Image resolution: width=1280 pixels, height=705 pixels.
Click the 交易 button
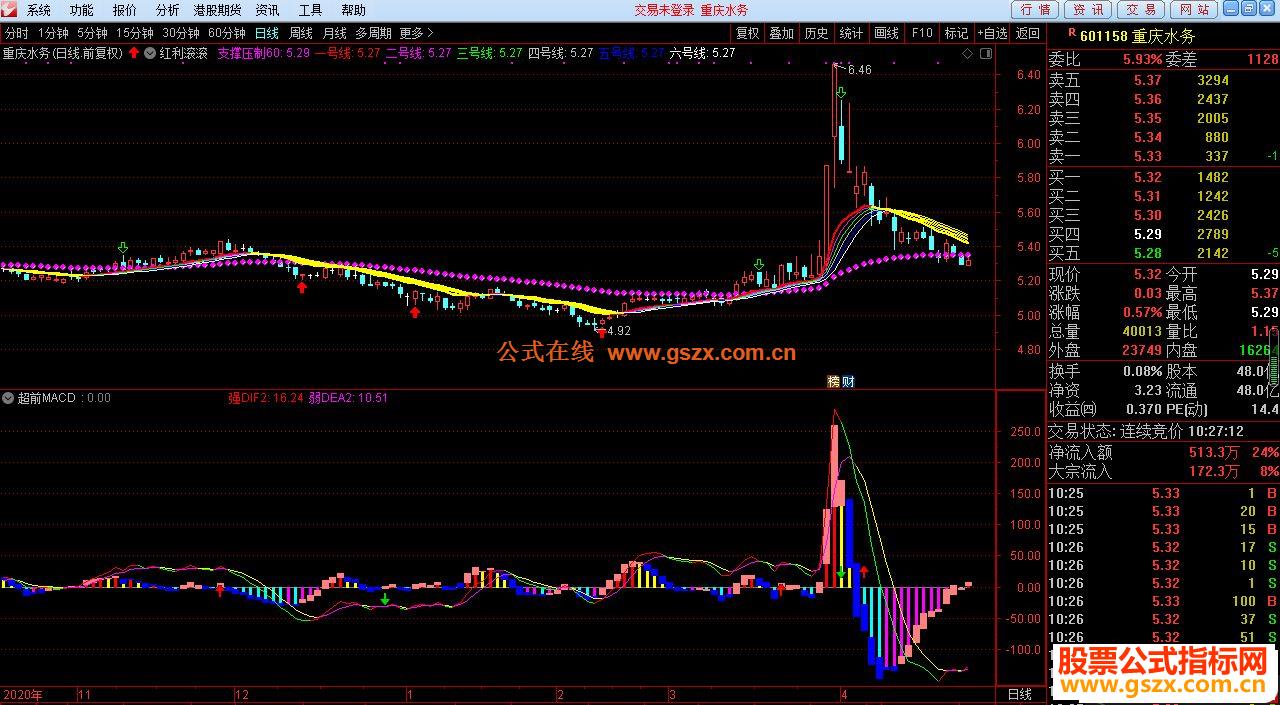coord(1140,10)
